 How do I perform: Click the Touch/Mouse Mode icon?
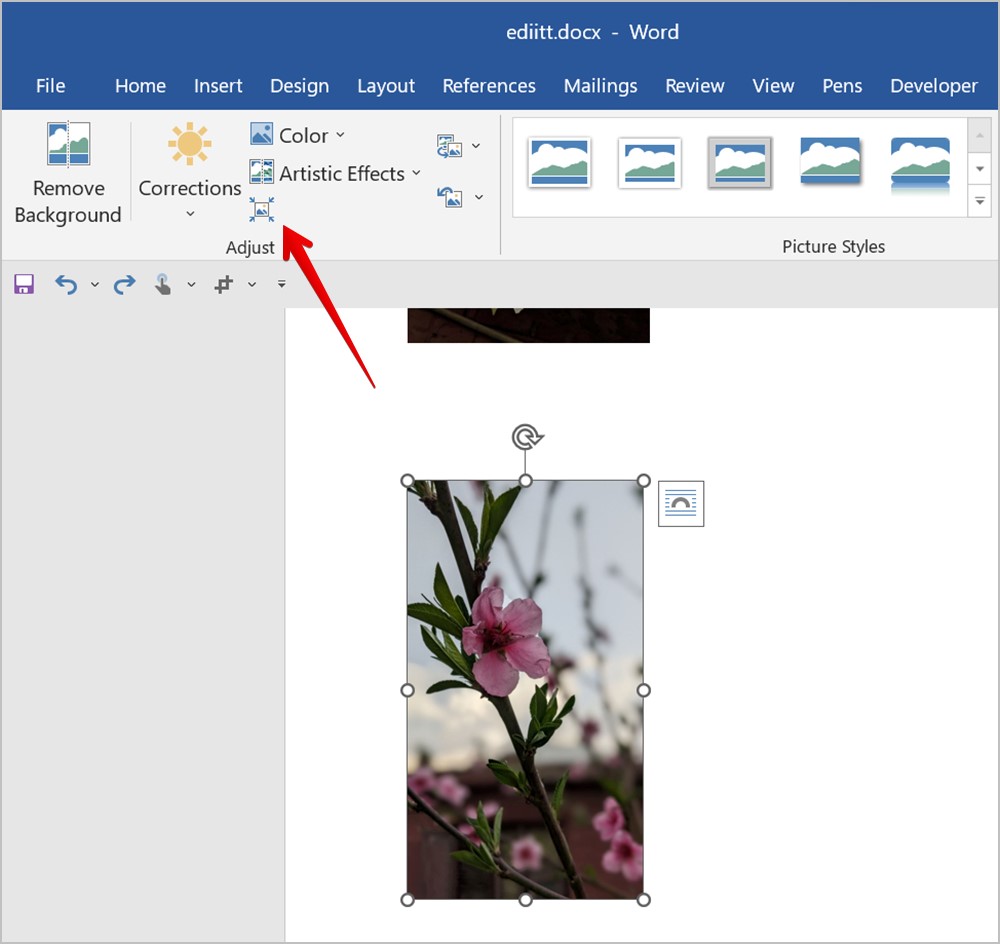[163, 285]
